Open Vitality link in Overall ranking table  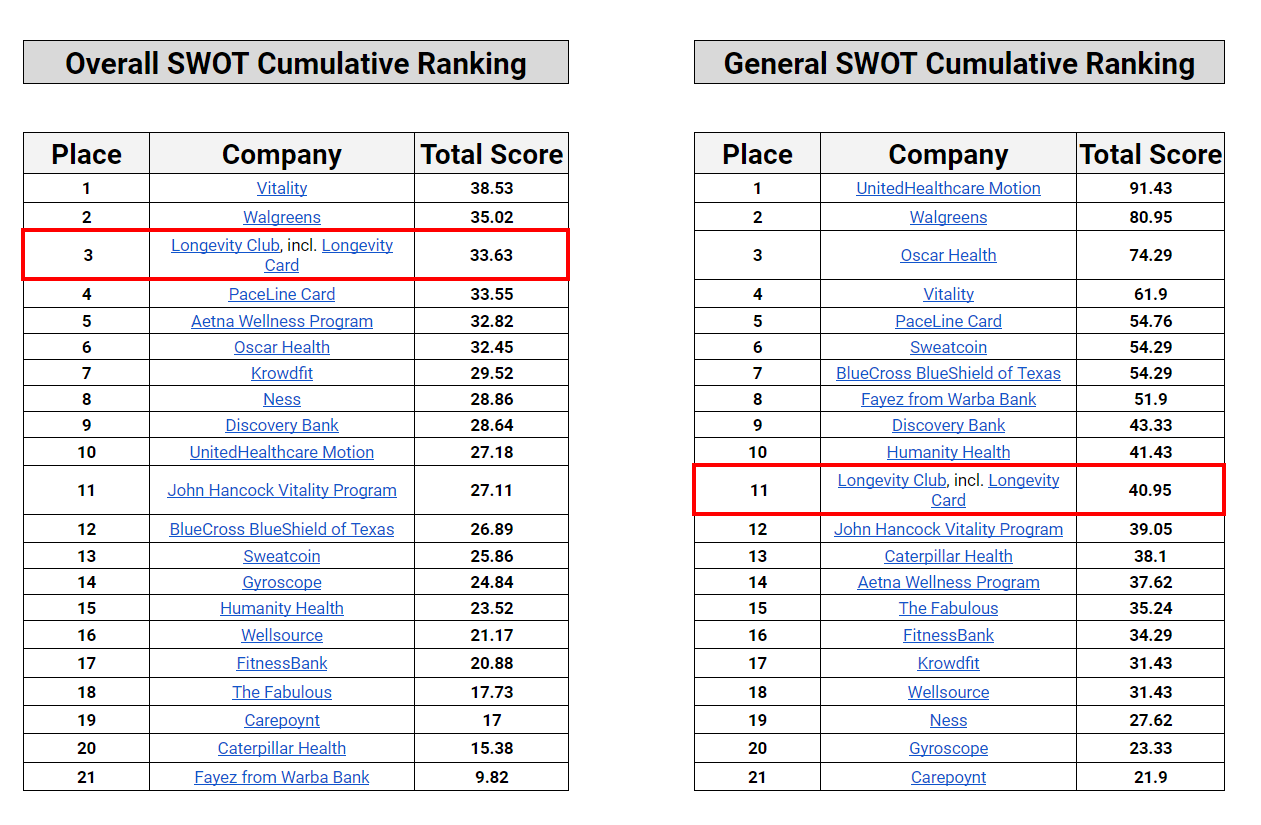(x=281, y=188)
